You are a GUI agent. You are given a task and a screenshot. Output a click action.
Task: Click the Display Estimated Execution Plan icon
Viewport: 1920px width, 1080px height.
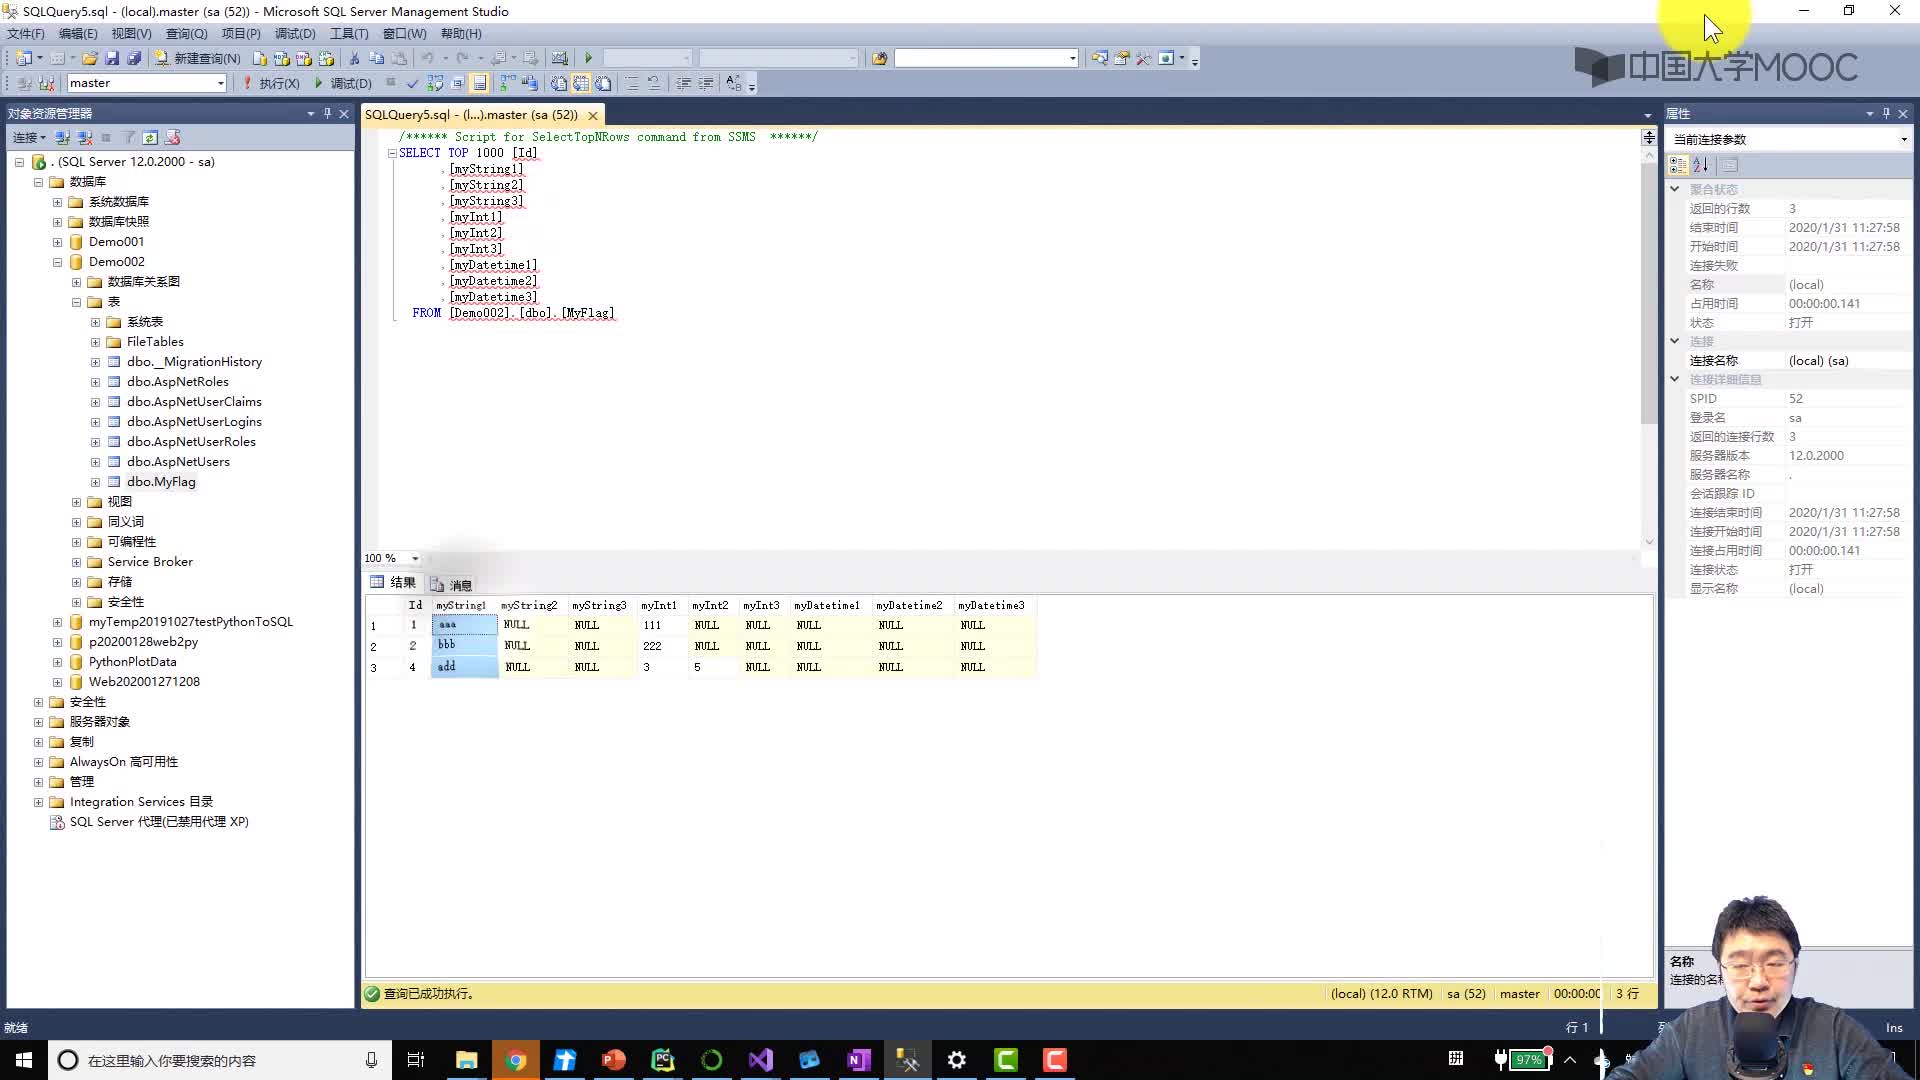435,83
